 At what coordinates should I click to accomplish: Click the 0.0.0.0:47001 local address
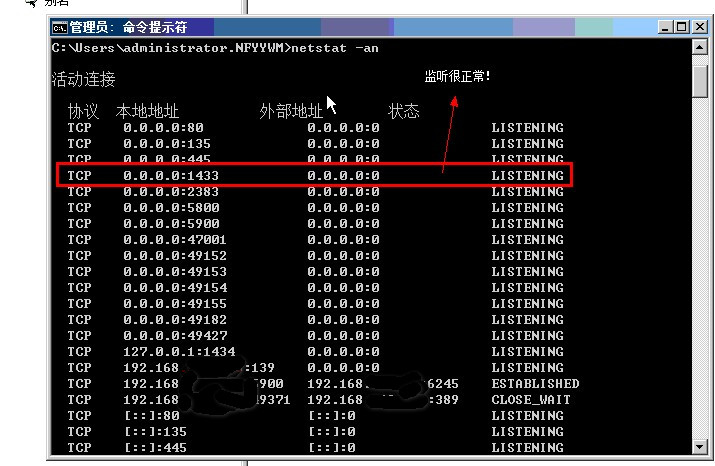(x=175, y=239)
